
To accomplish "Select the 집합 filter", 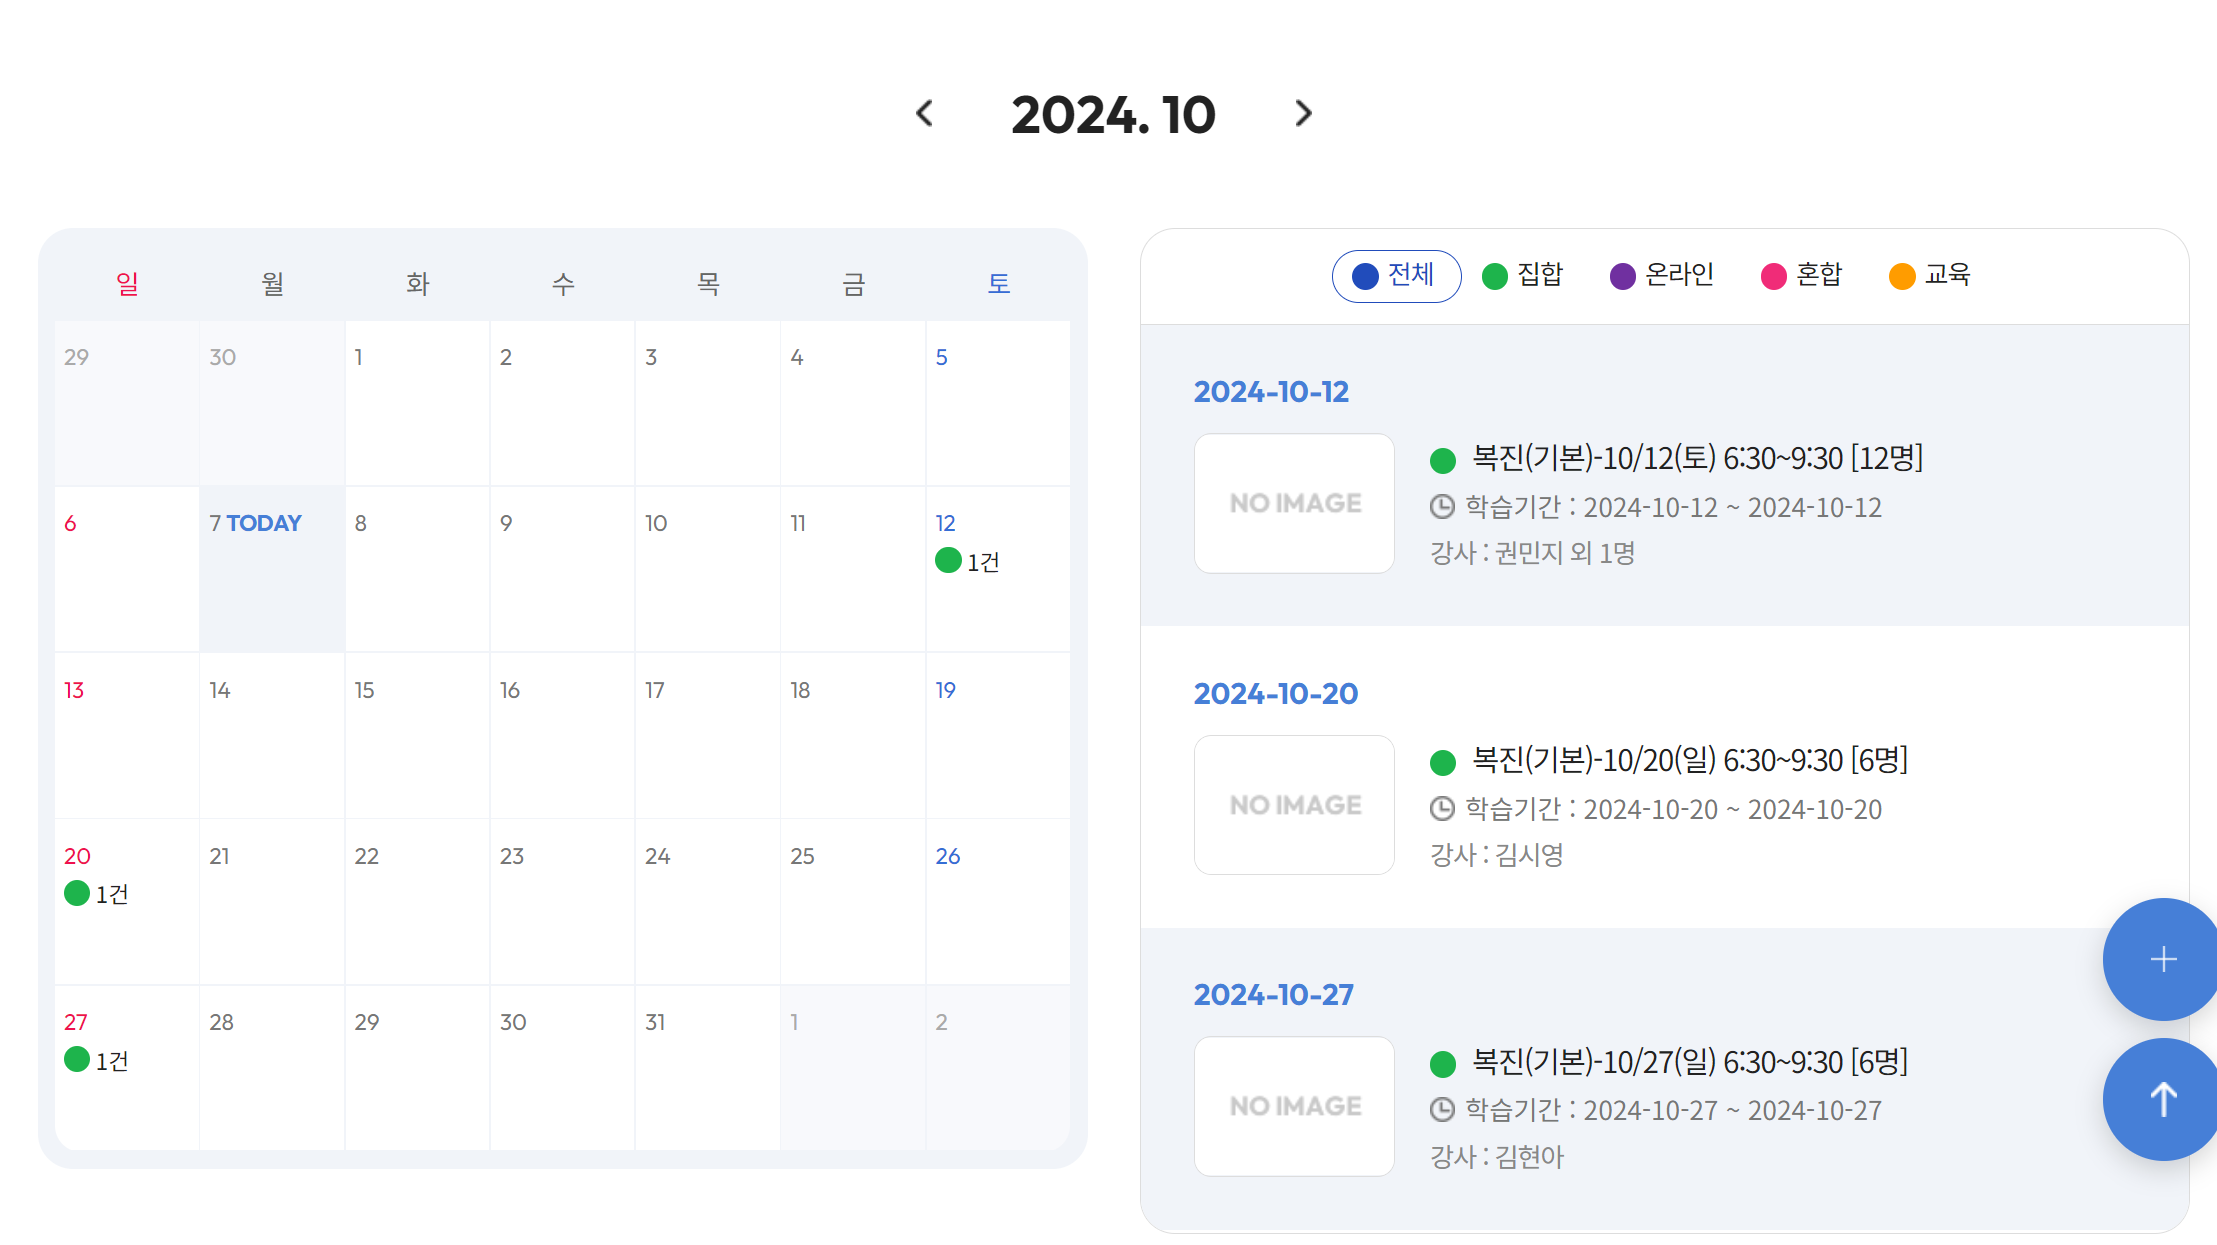I will pyautogui.click(x=1522, y=276).
